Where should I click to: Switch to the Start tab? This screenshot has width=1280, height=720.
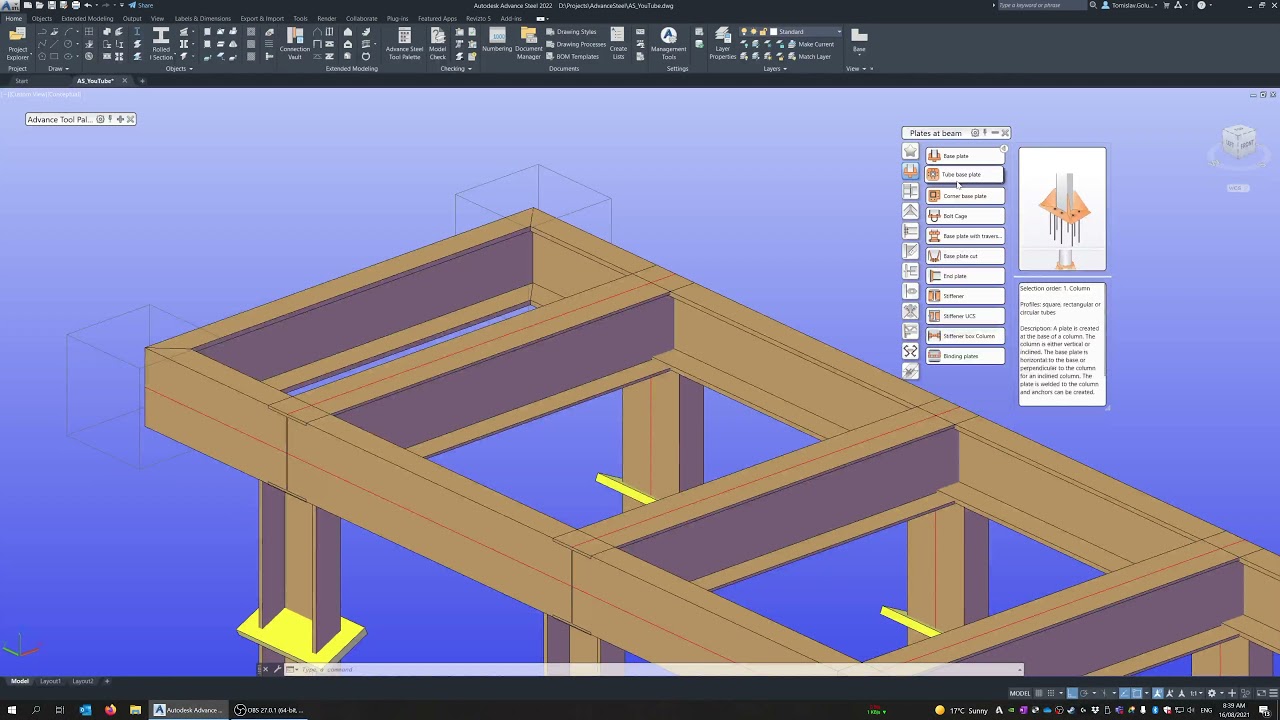tap(21, 81)
